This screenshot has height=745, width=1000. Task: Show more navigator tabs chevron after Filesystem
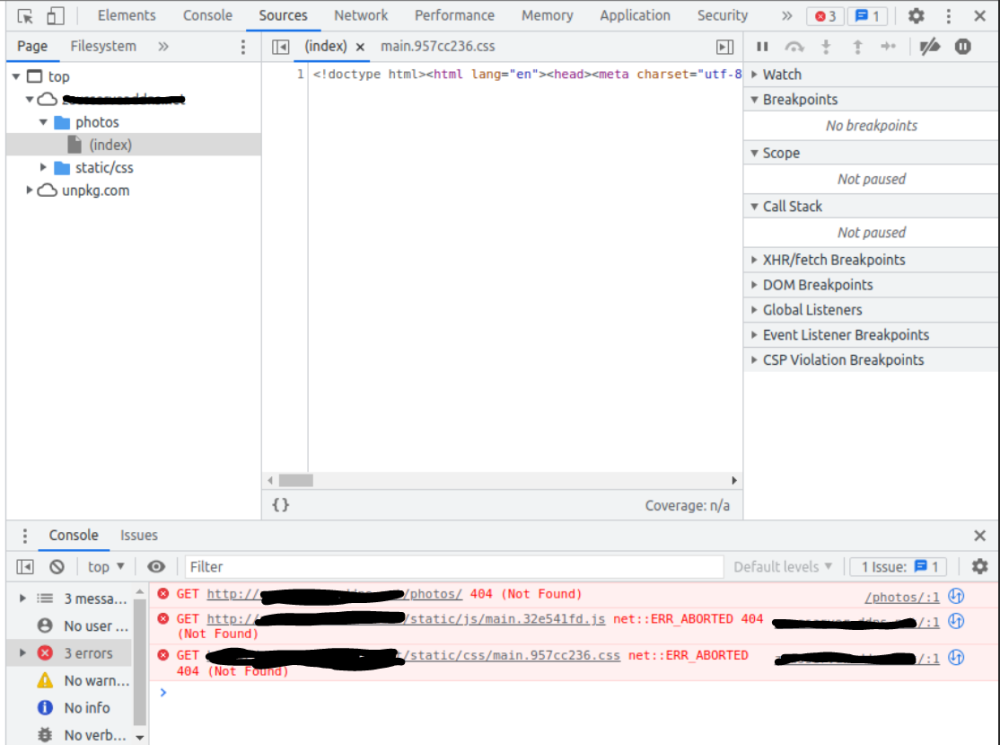pyautogui.click(x=163, y=46)
